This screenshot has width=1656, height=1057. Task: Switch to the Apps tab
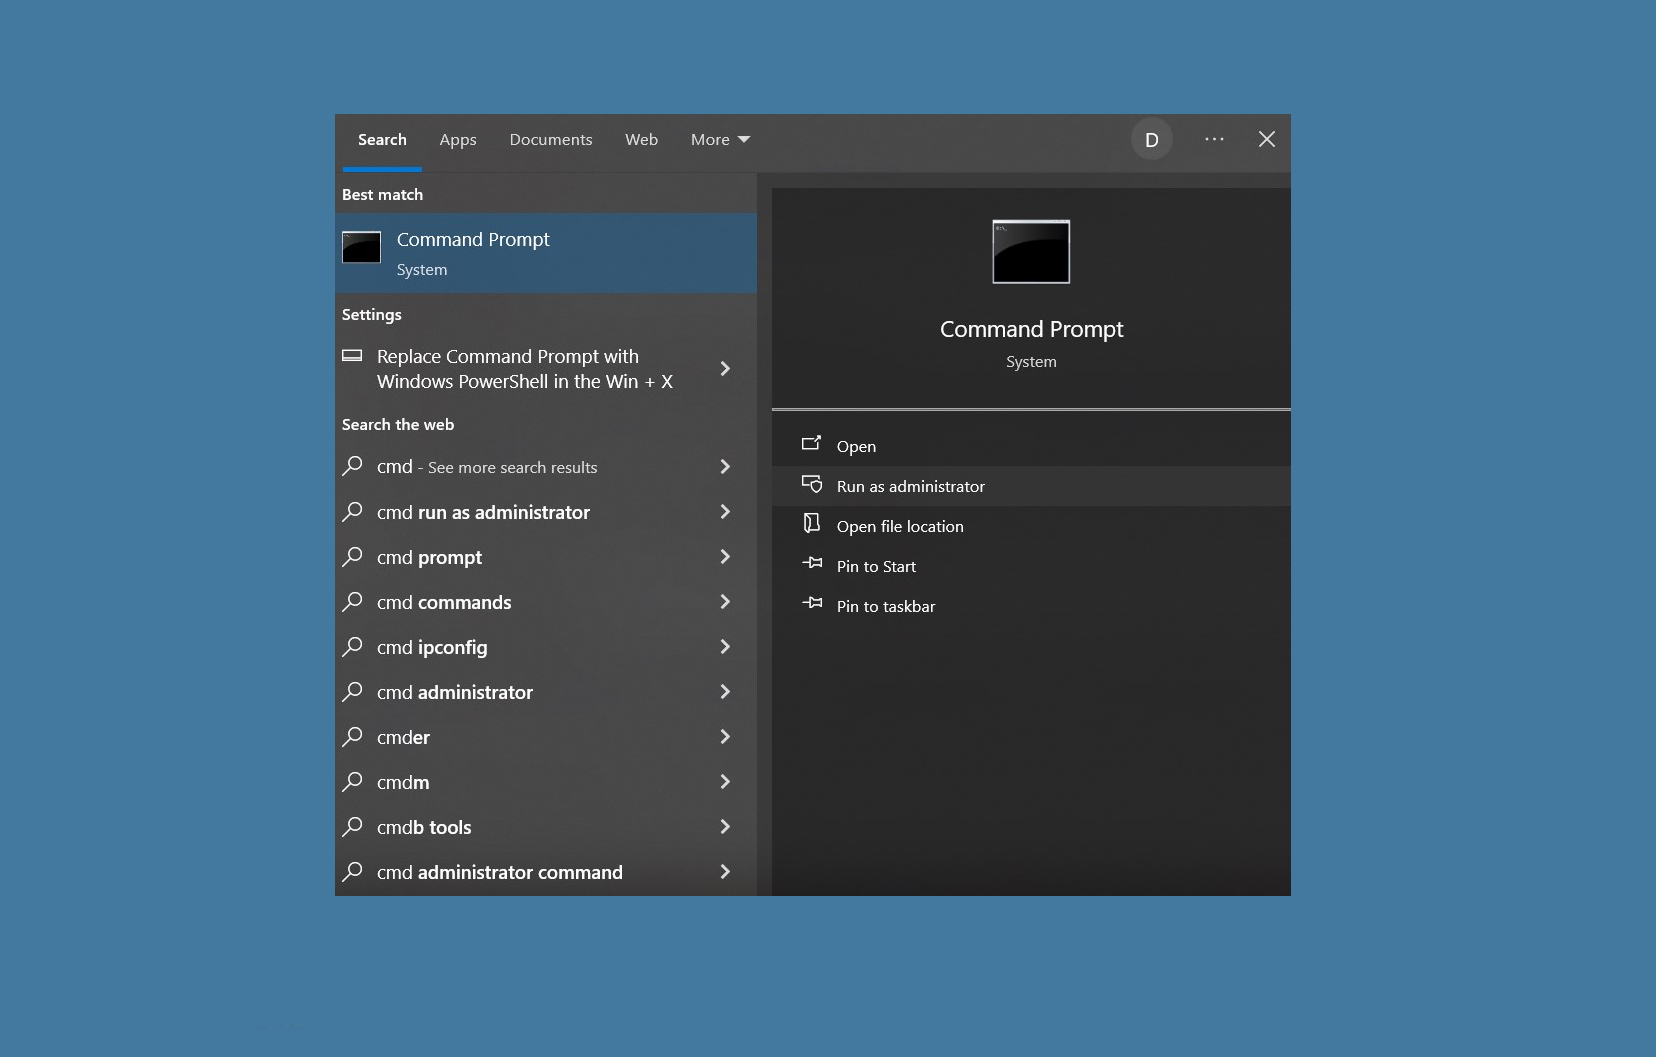pos(458,140)
